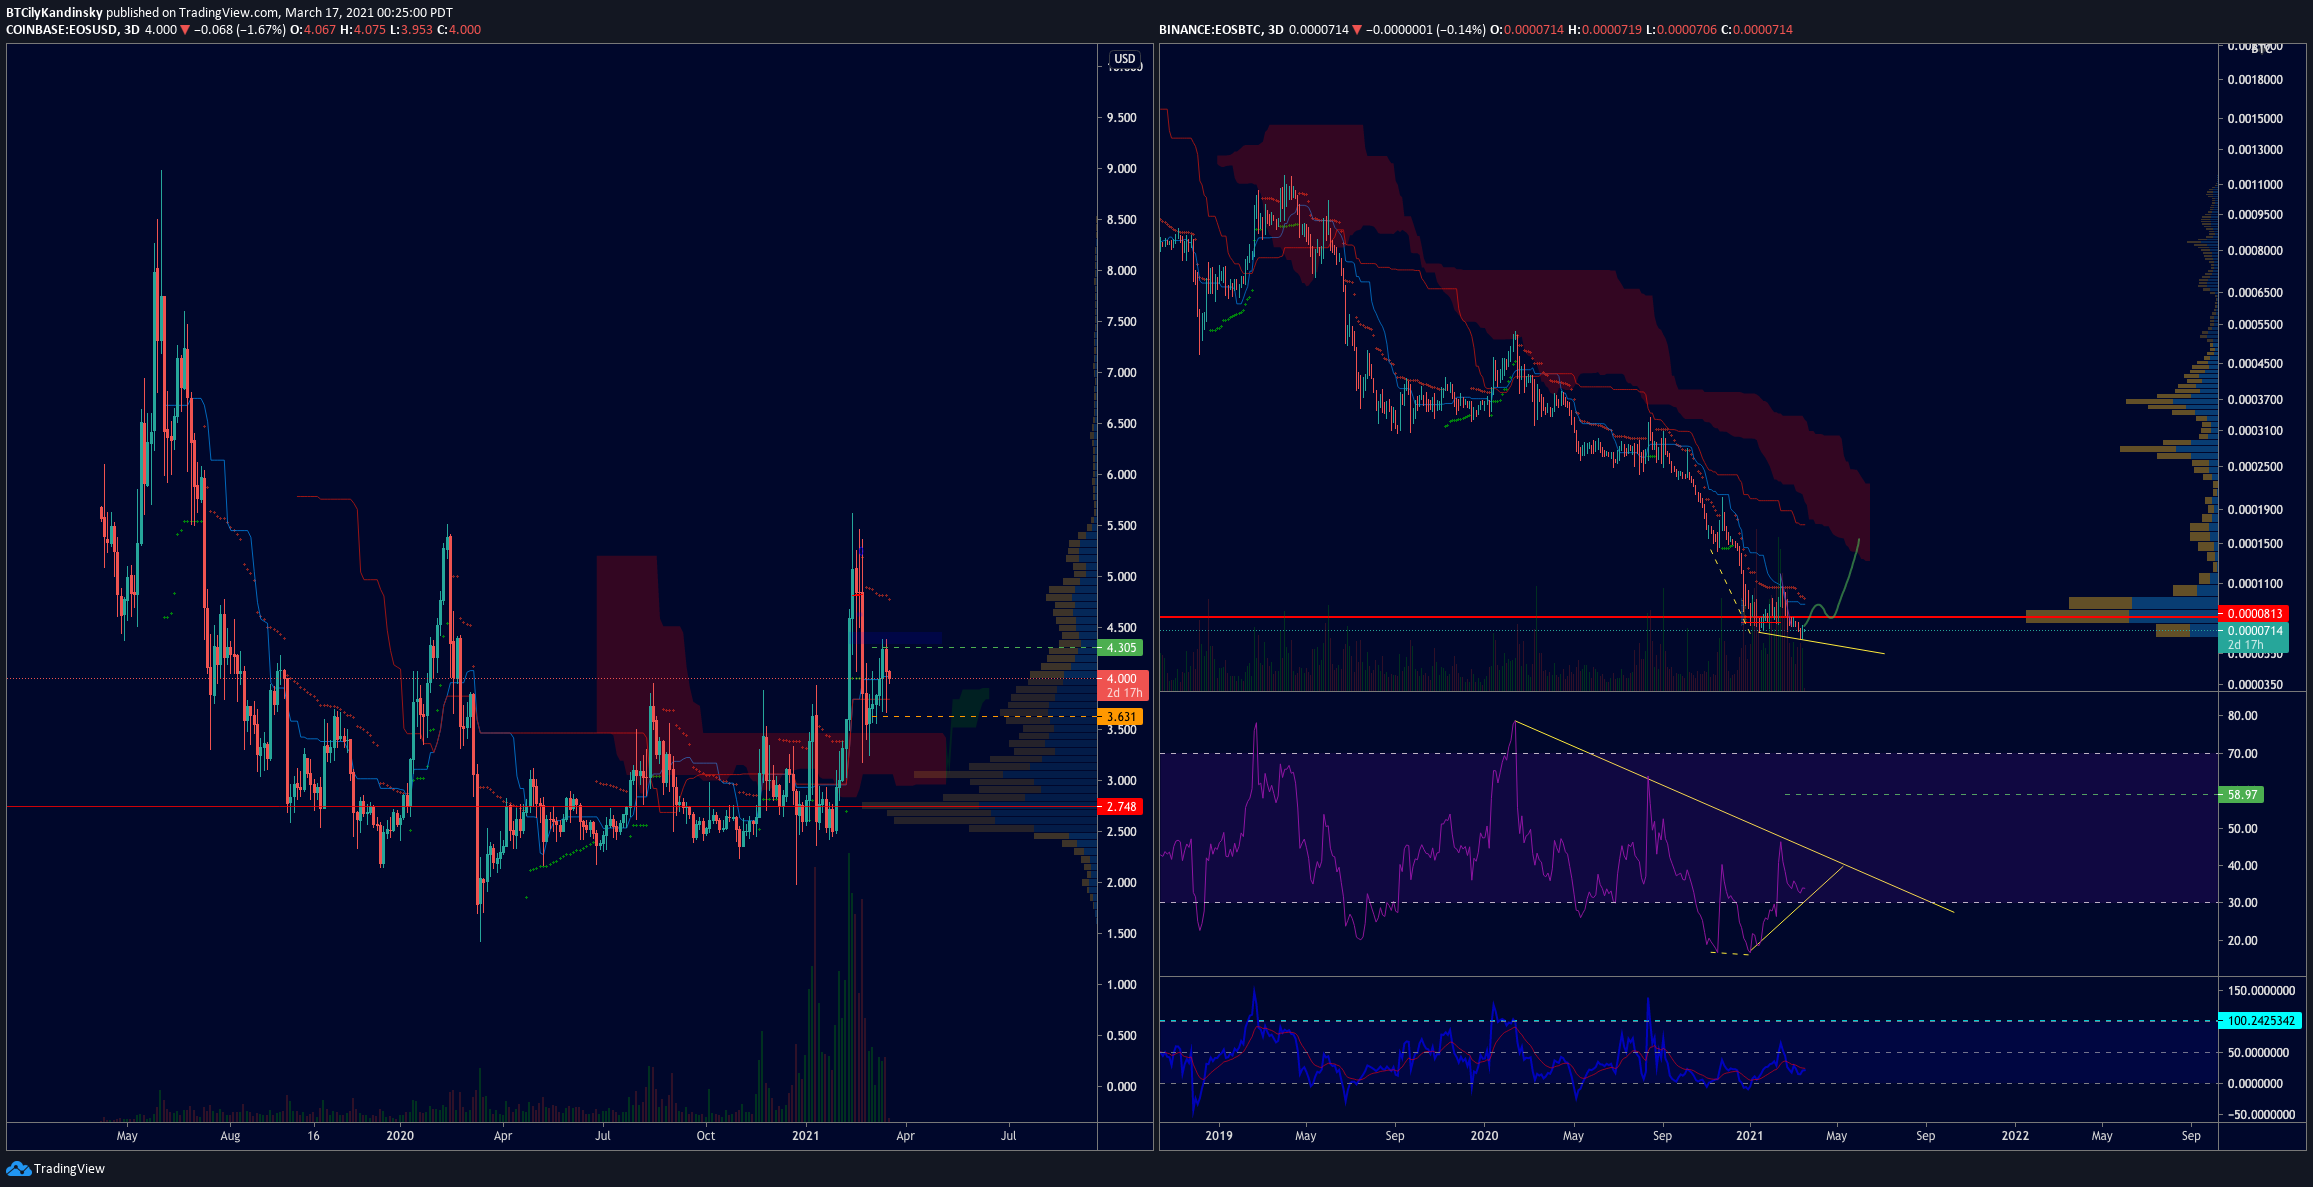Click the H:0.0000719 high value in the EOSBTC header
This screenshot has height=1187, width=2313.
click(x=1605, y=30)
